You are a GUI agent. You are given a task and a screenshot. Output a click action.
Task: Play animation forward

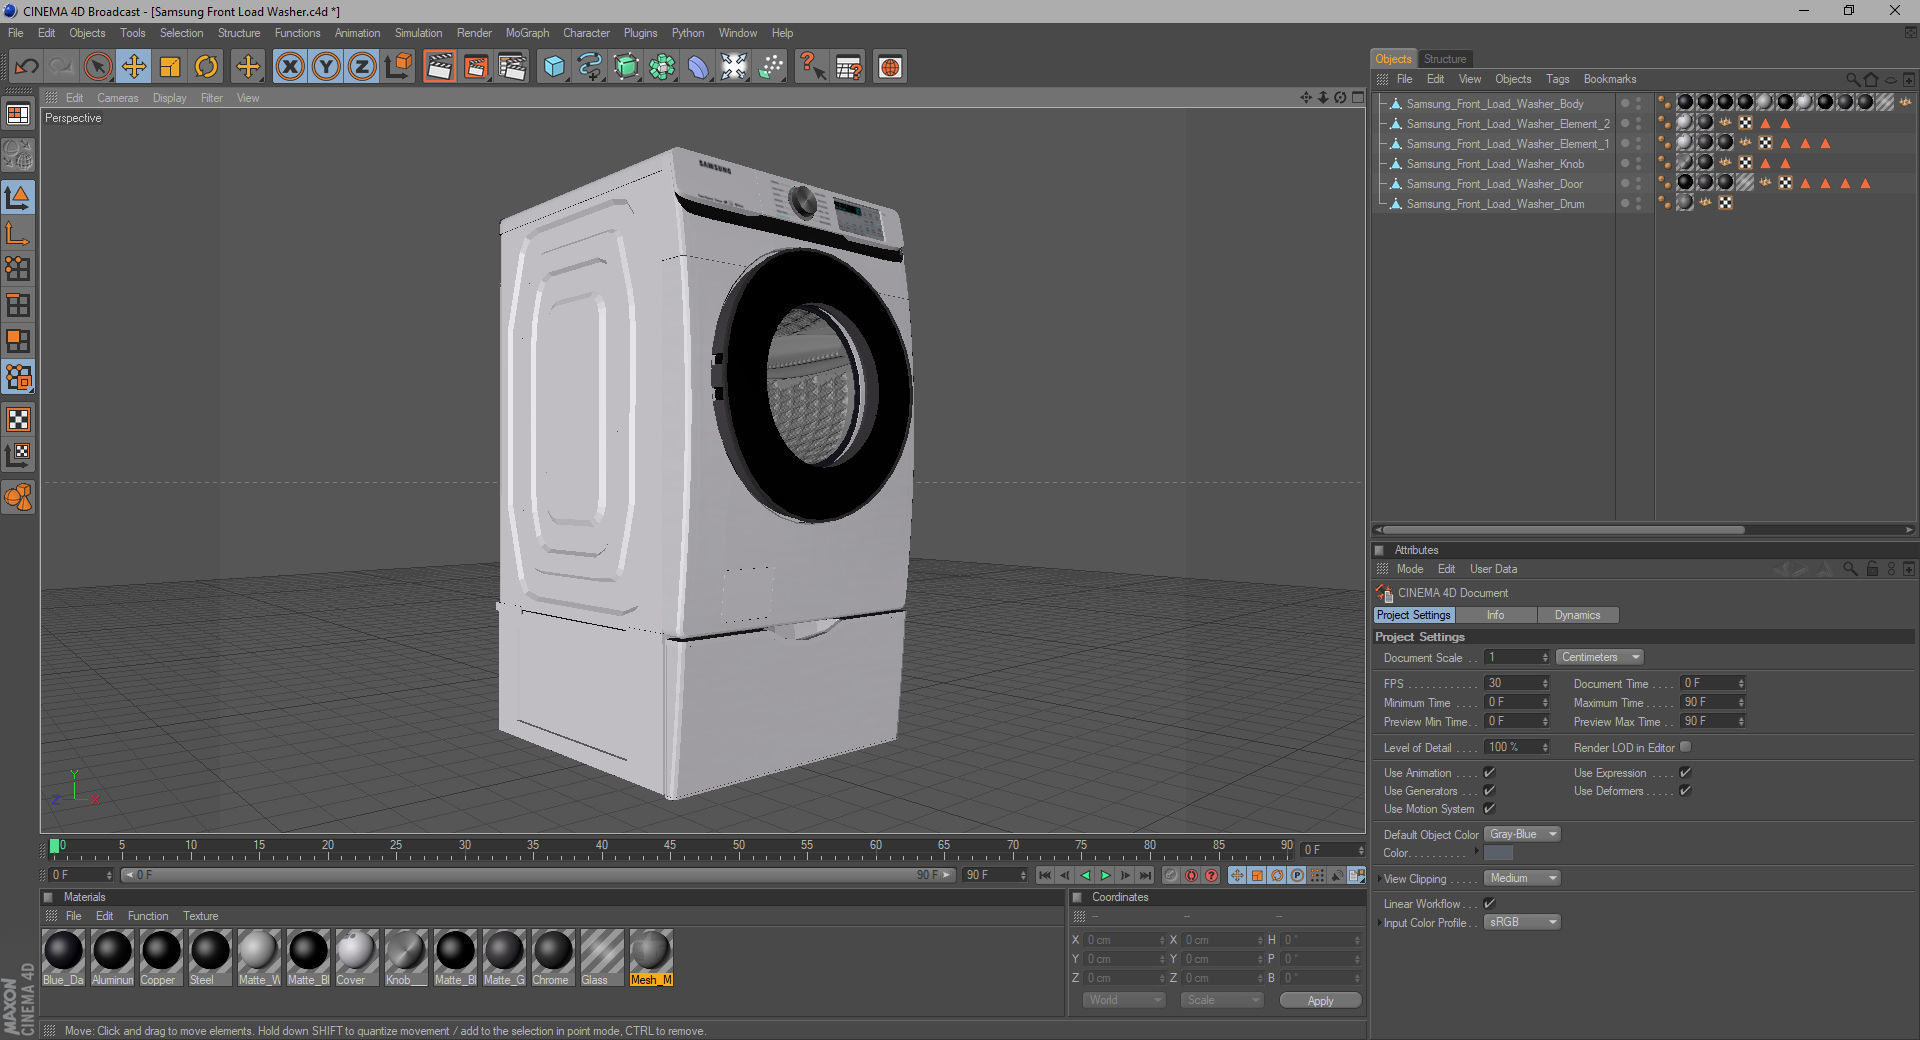tap(1105, 876)
